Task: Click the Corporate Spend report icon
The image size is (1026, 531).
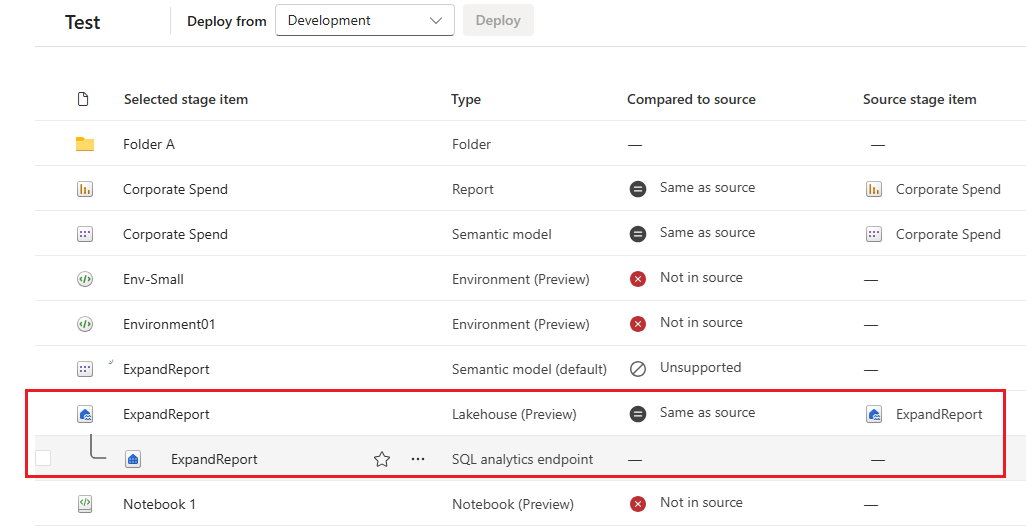Action: point(85,189)
